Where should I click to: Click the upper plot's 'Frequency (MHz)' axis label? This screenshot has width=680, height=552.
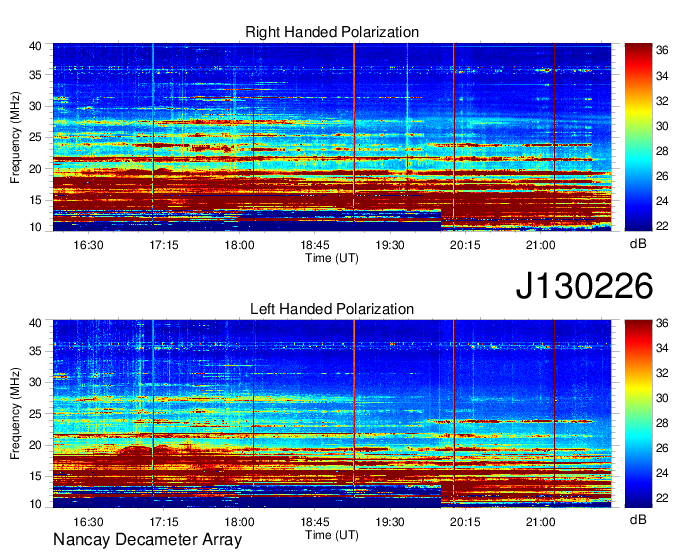15,137
